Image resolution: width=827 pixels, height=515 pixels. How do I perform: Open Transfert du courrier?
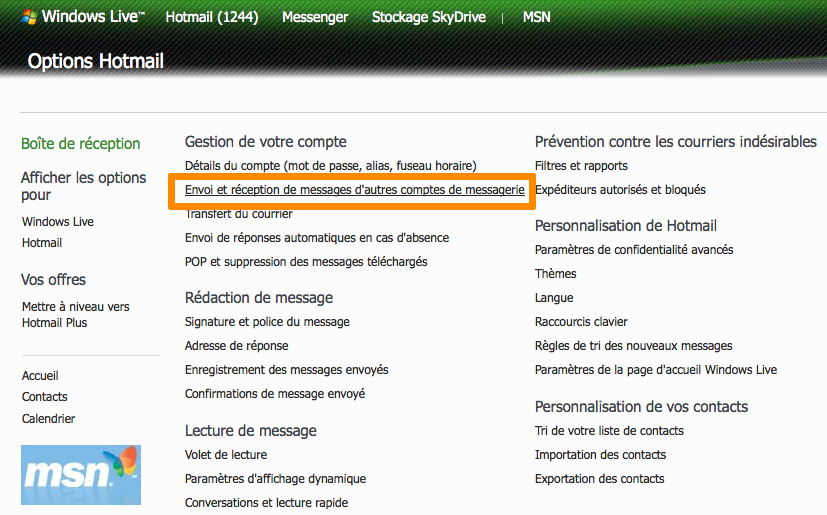point(239,214)
